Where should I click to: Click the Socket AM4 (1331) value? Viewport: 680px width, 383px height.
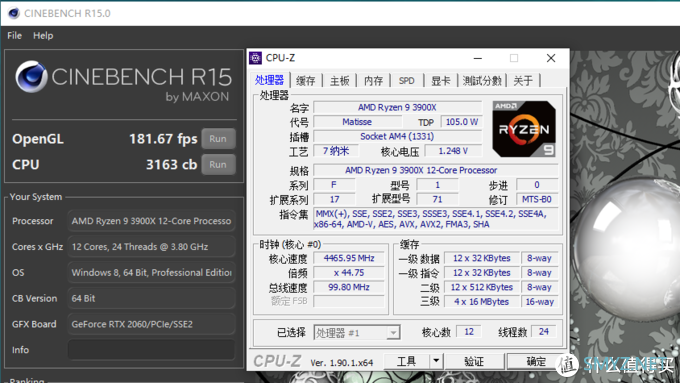397,136
